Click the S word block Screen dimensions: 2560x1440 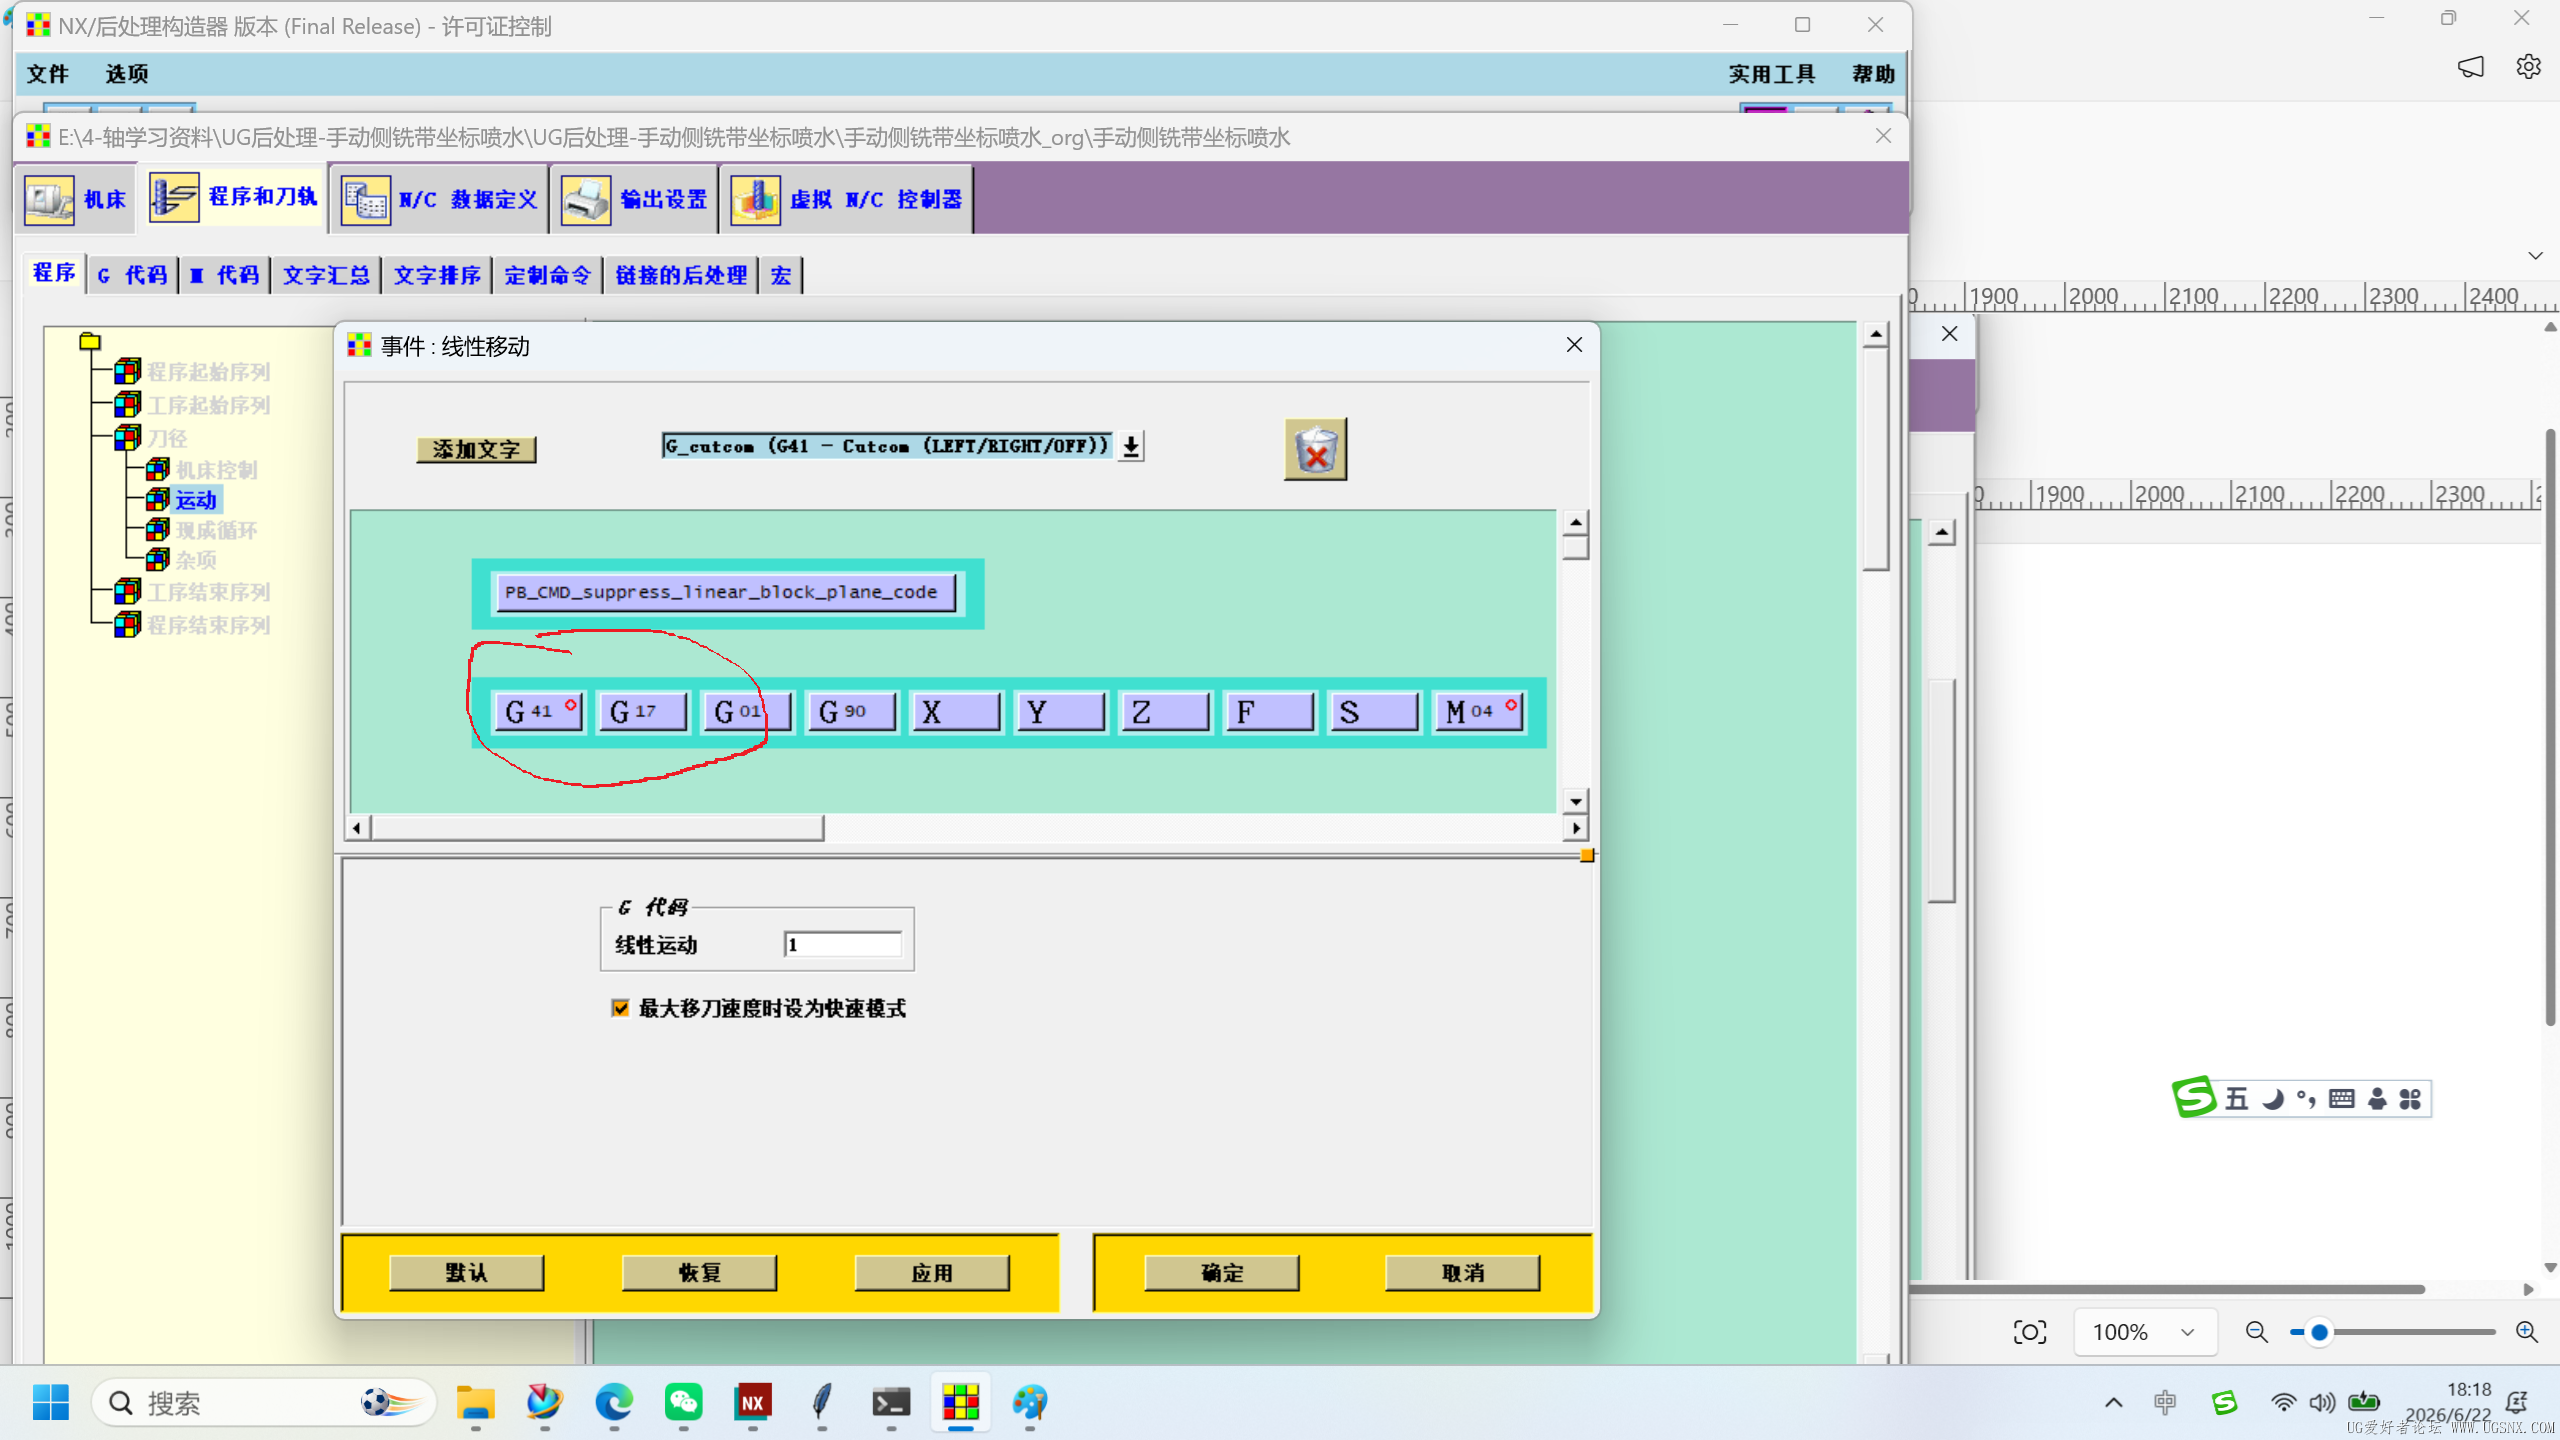point(1373,712)
